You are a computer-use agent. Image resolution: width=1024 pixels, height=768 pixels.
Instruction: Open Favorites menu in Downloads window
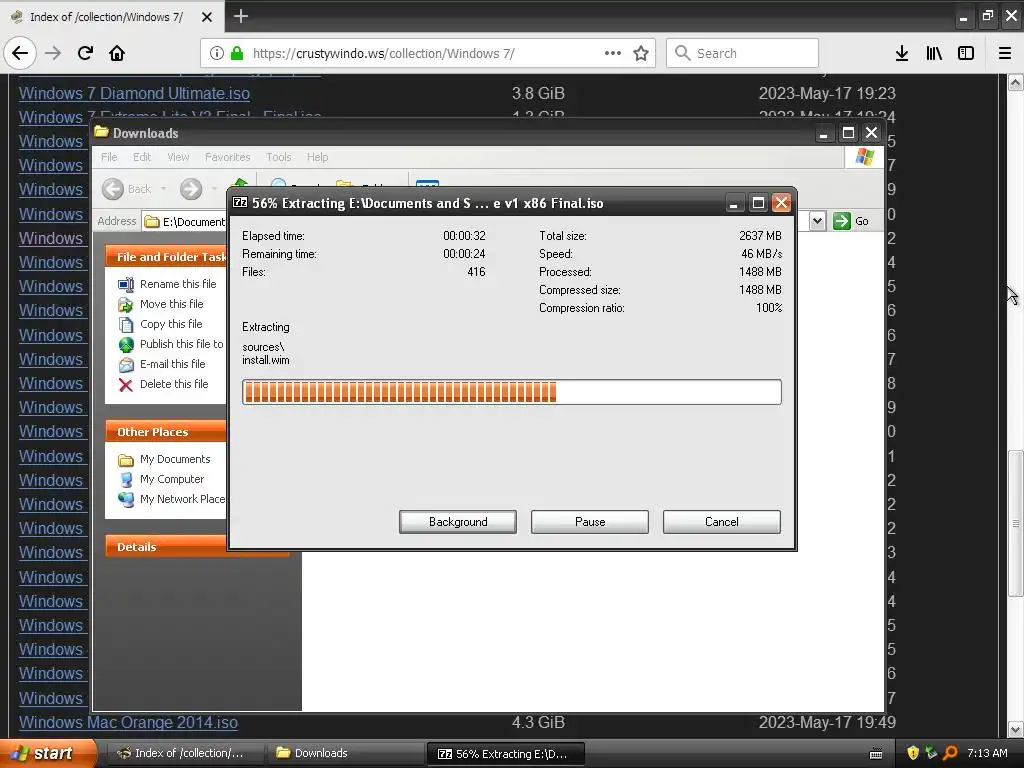click(227, 157)
